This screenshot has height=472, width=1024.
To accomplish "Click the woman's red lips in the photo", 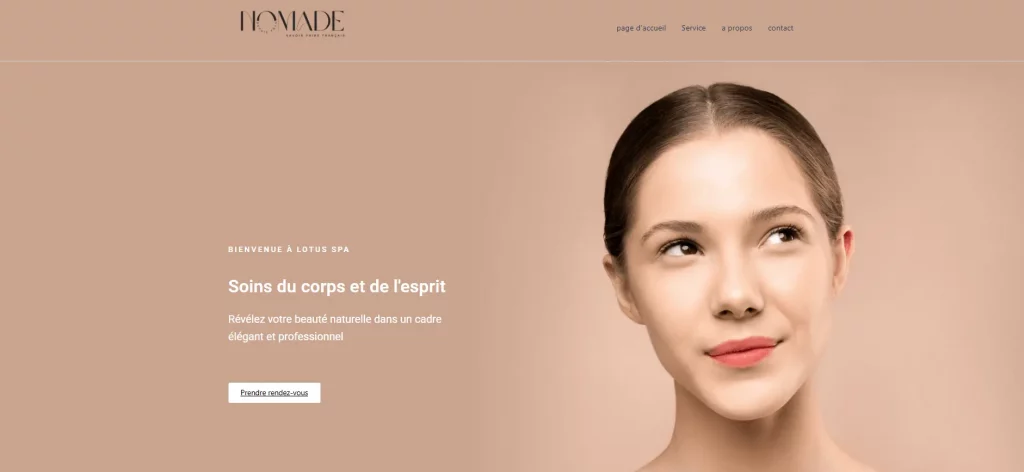I will (x=743, y=351).
